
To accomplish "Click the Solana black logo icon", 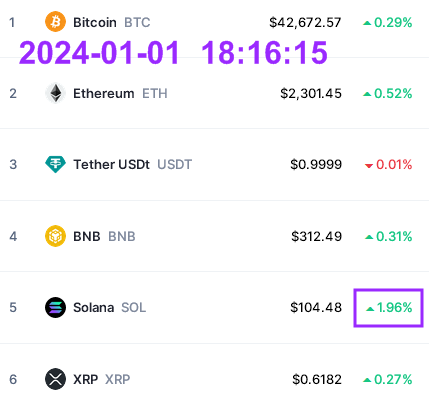I will click(55, 307).
